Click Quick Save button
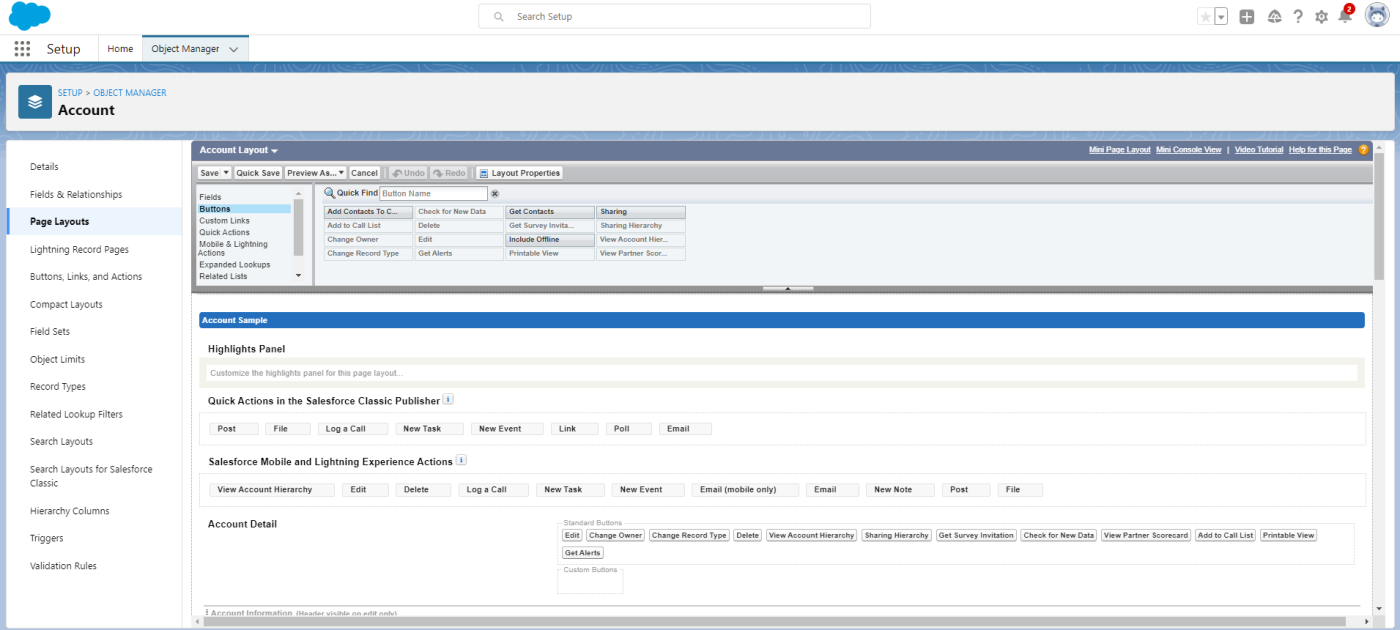This screenshot has height=630, width=1400. point(258,173)
